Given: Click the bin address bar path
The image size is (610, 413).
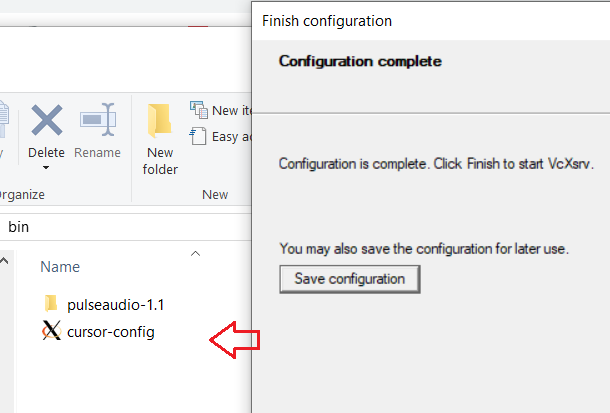Looking at the screenshot, I should [18, 227].
